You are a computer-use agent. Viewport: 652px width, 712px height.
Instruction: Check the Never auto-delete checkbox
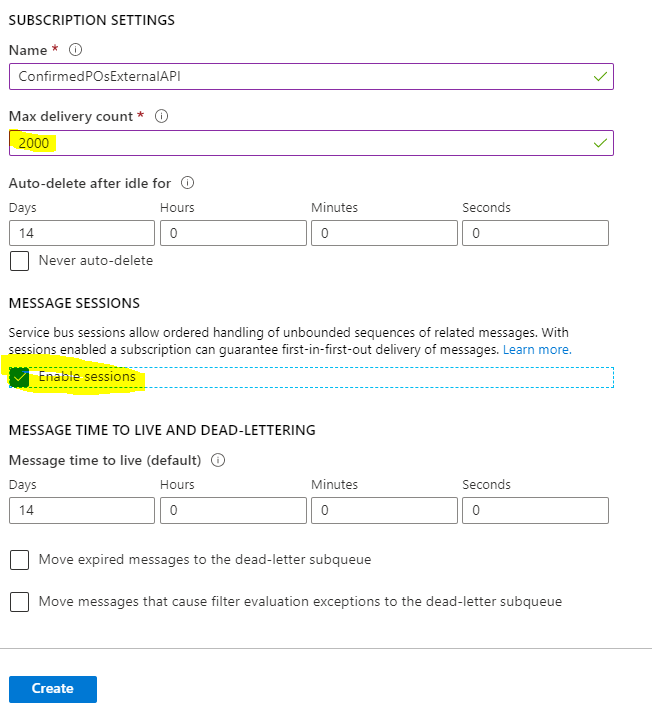[20, 261]
